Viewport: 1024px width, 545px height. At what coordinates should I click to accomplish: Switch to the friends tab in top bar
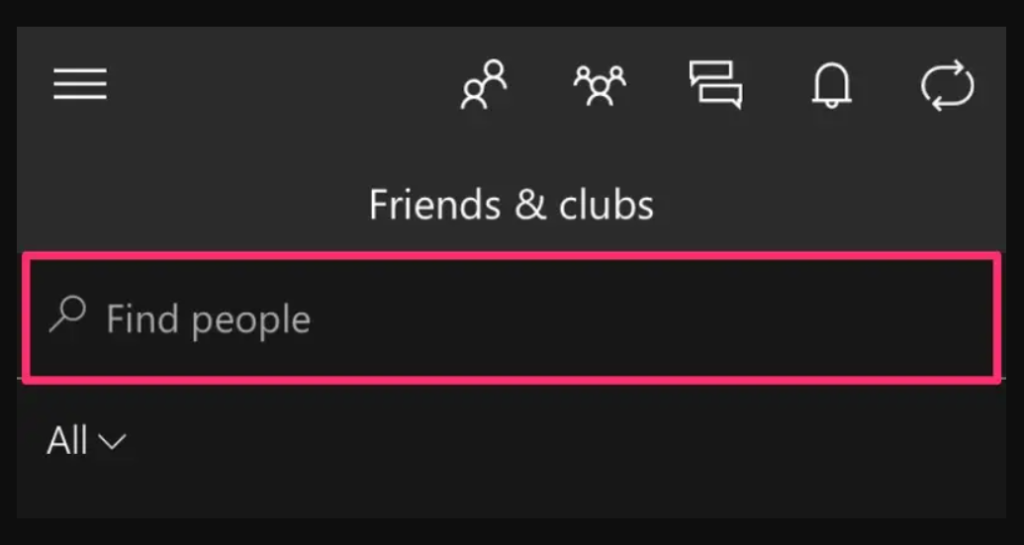coord(483,85)
